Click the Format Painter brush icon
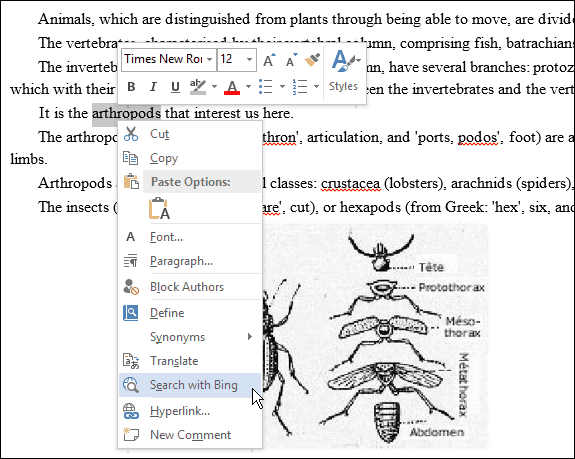The image size is (575, 459). click(312, 59)
